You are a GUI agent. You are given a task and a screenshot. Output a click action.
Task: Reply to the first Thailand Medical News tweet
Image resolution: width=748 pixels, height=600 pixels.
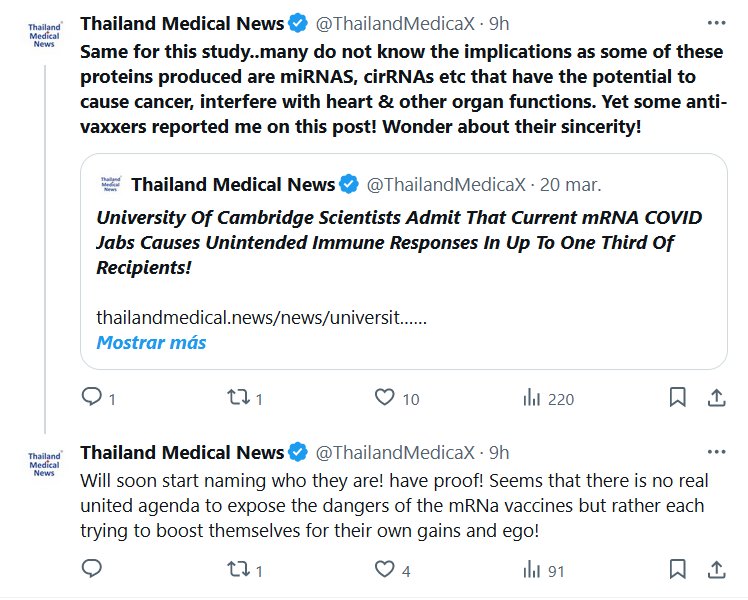tap(92, 398)
